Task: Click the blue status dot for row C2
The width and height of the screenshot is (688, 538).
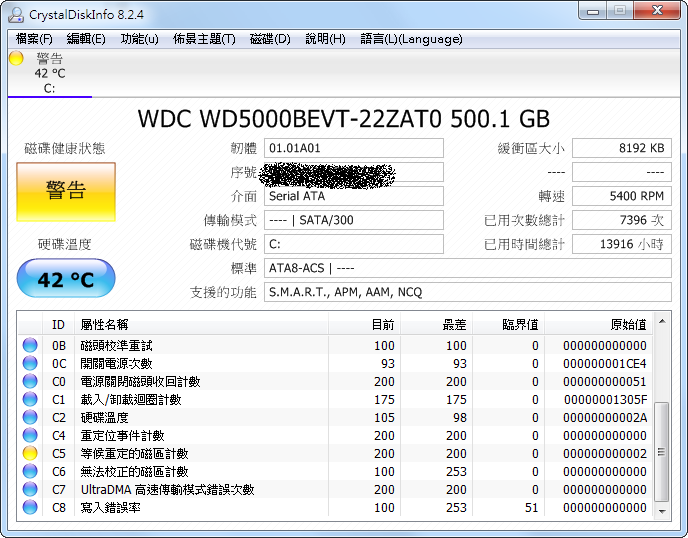Action: pyautogui.click(x=30, y=417)
